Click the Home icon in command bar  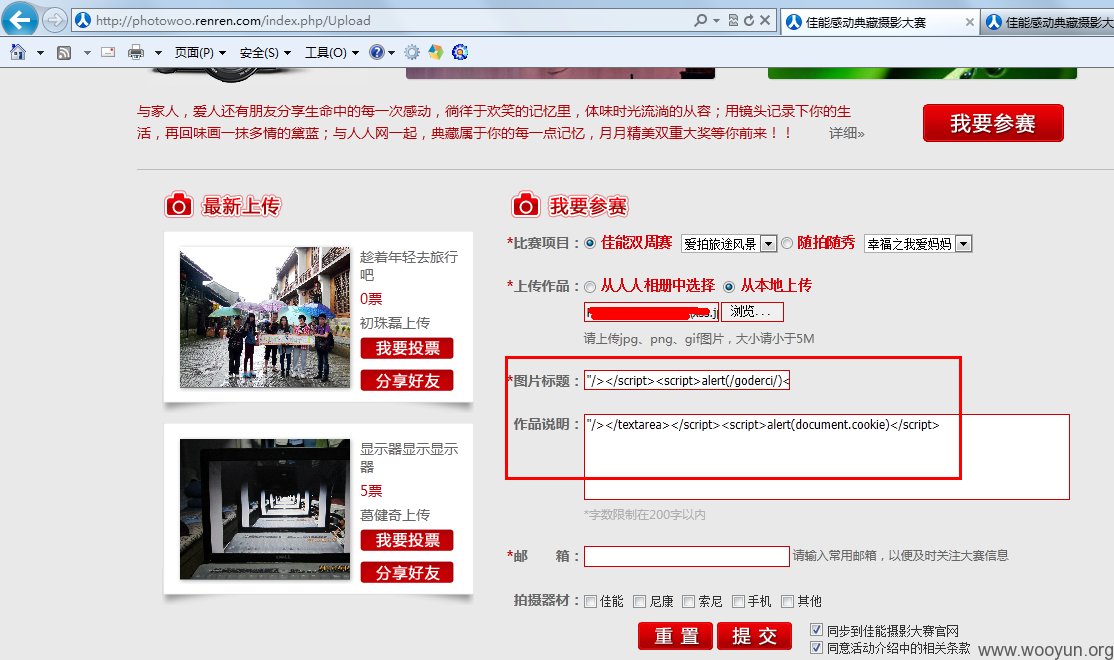pos(18,52)
